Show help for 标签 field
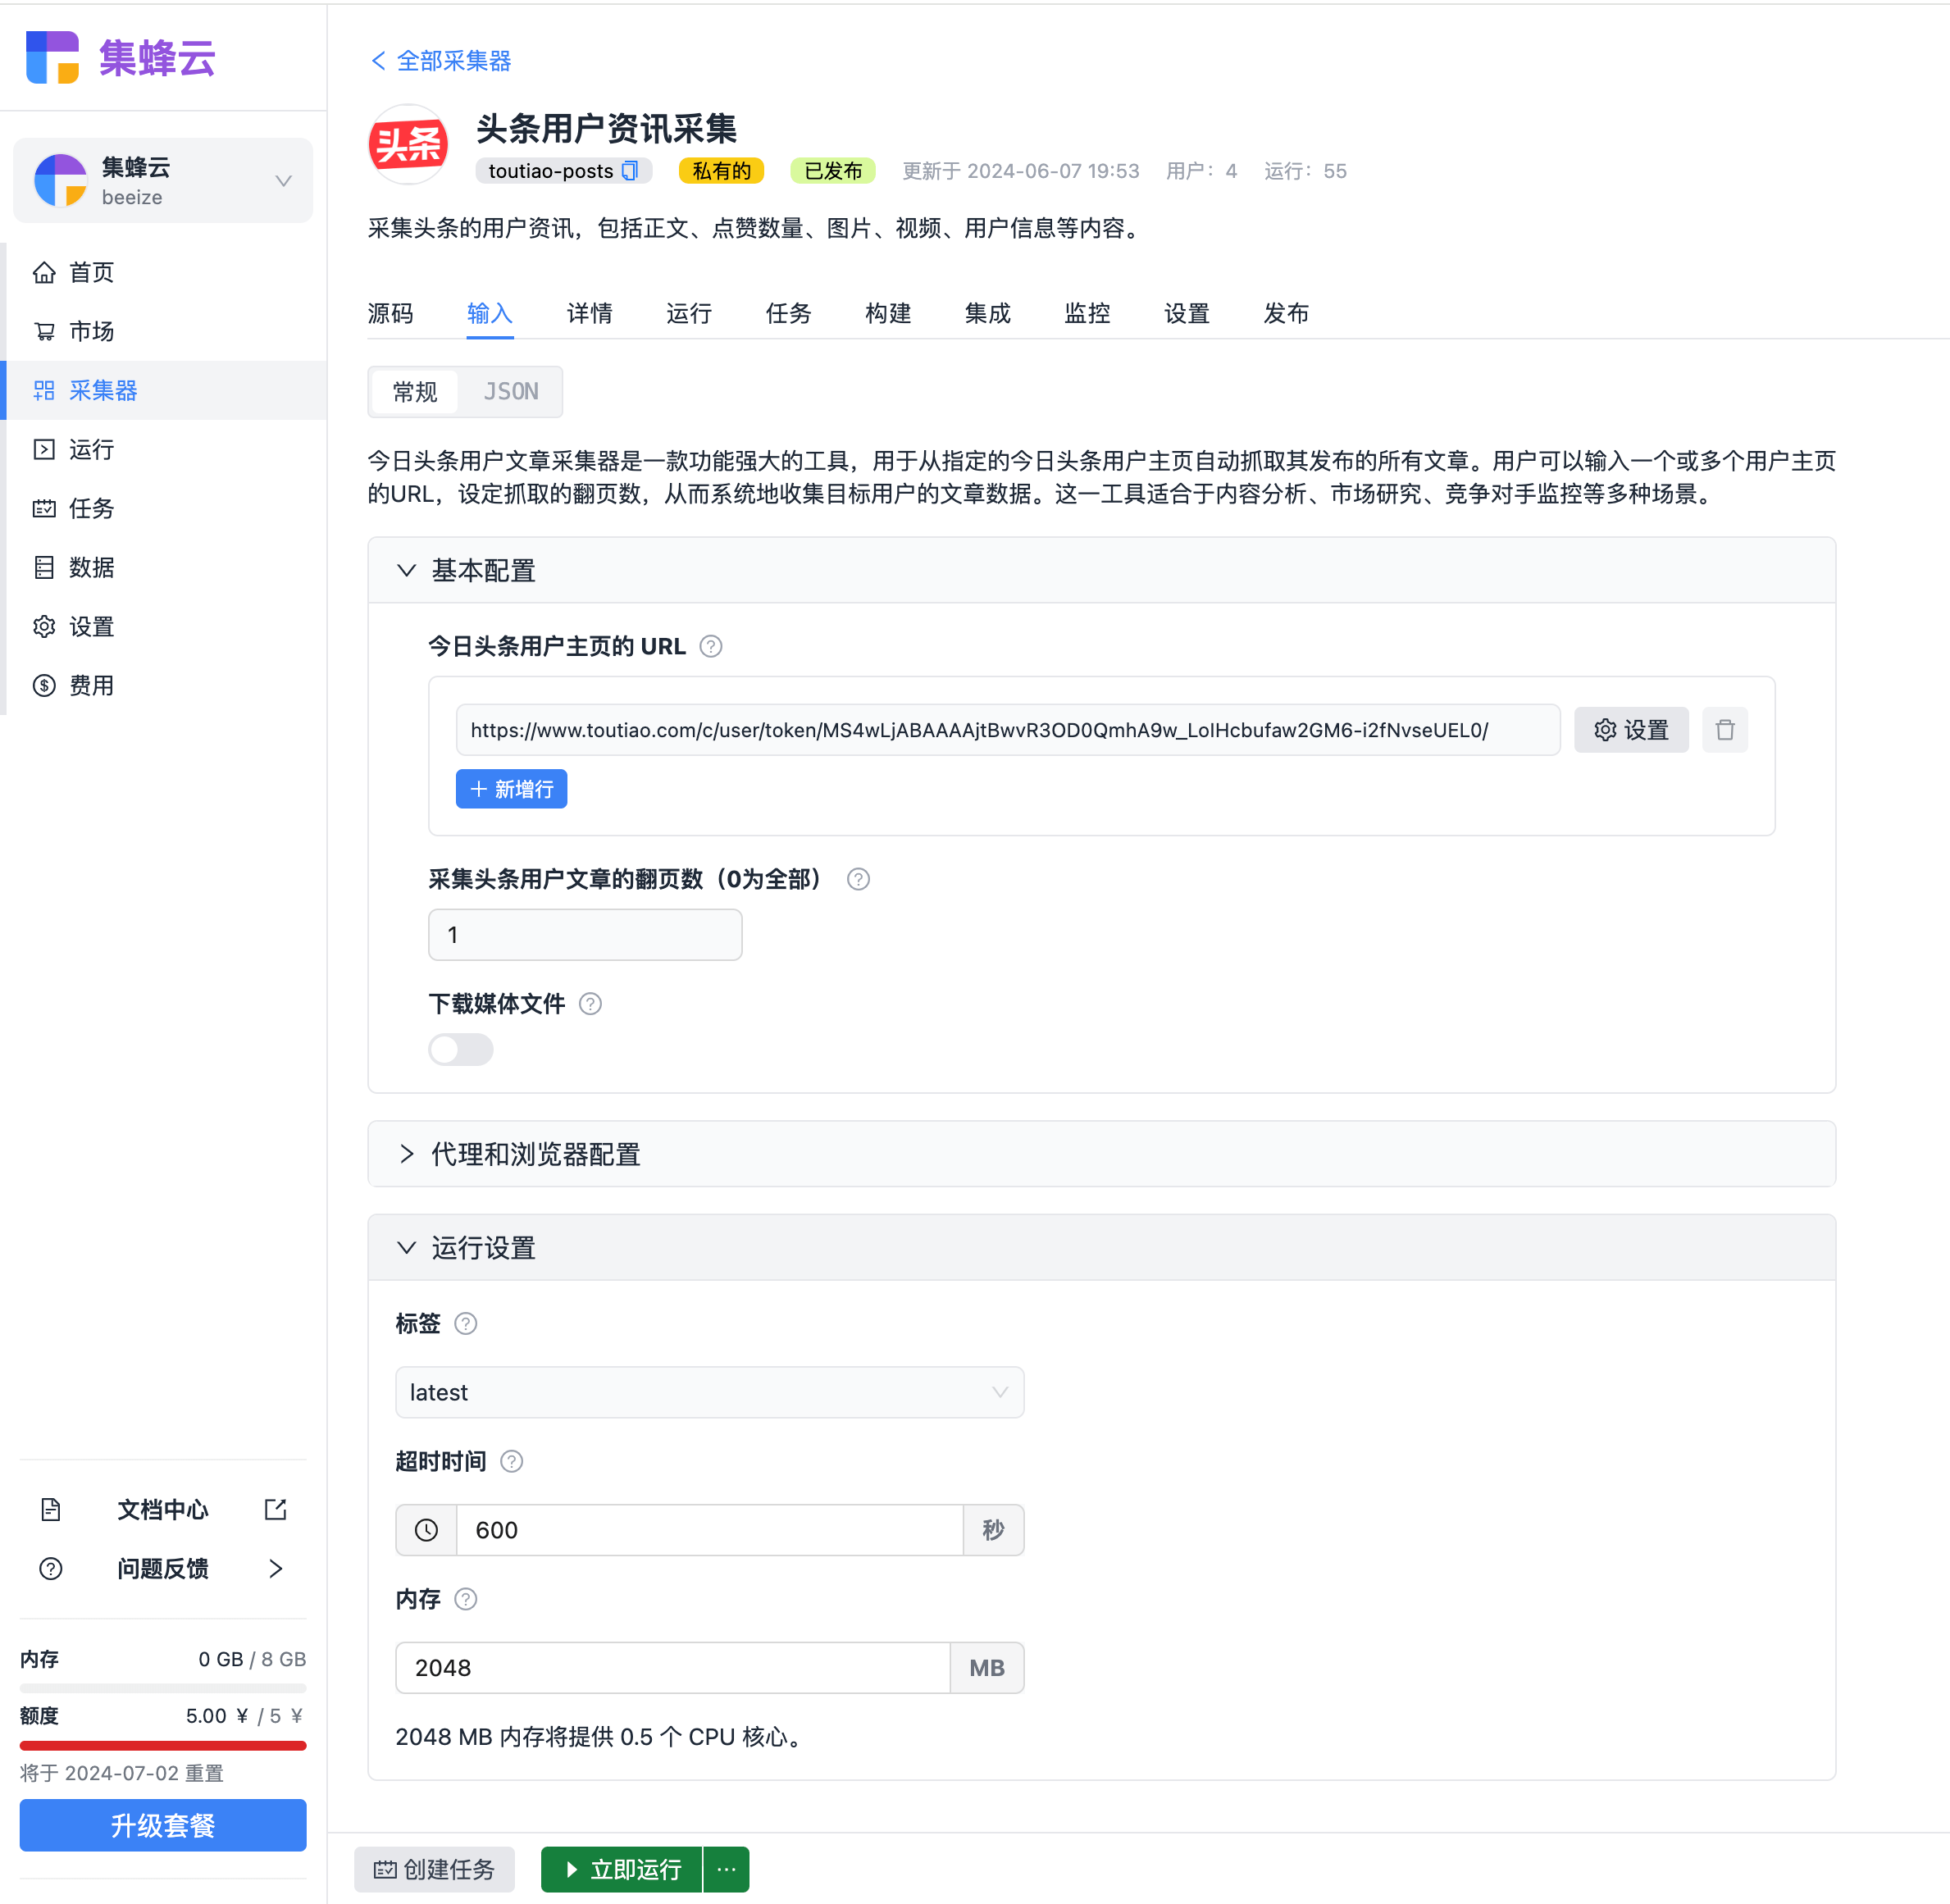Viewport: 1950px width, 1904px height. tap(466, 1323)
